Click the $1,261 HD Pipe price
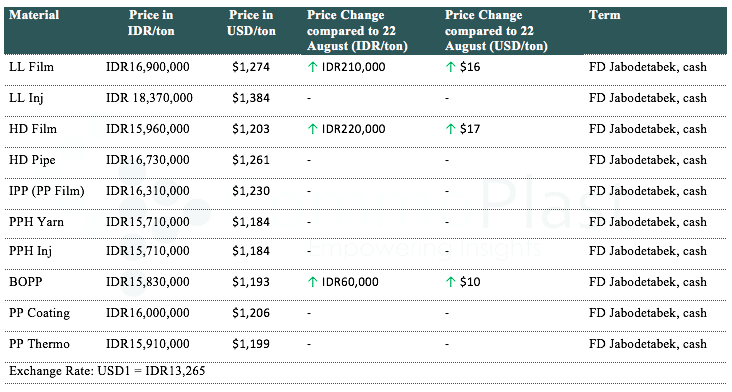The image size is (732, 392). click(251, 160)
